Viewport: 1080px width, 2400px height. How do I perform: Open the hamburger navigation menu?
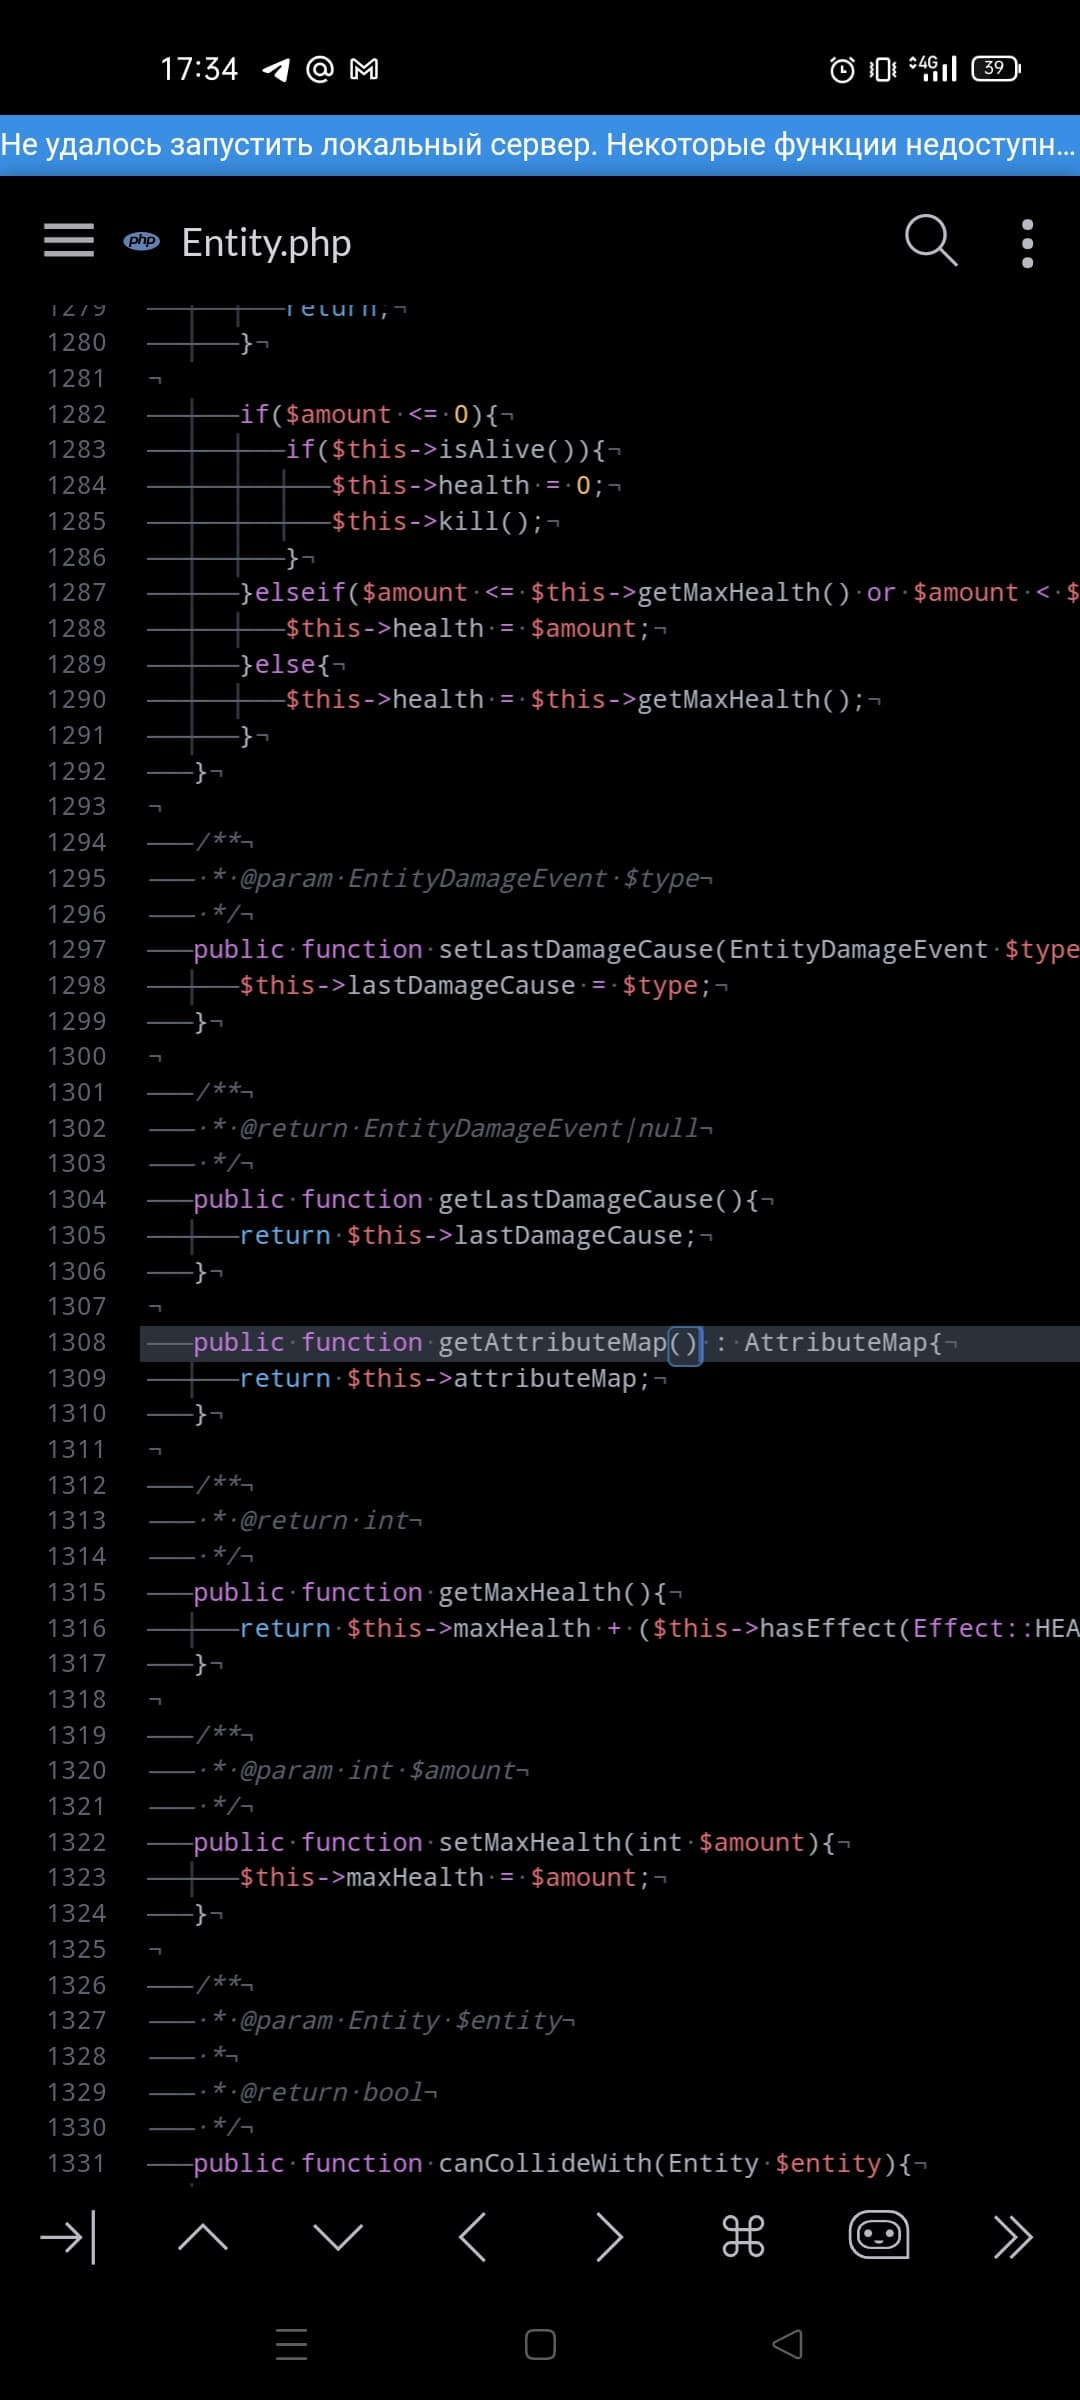point(69,241)
